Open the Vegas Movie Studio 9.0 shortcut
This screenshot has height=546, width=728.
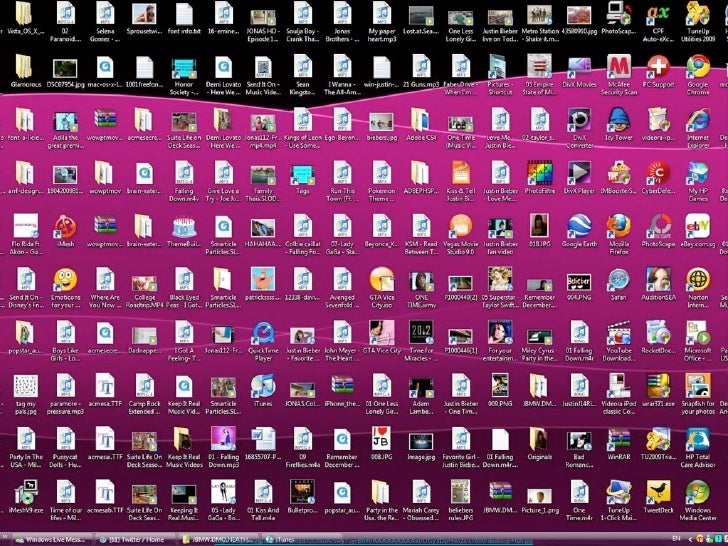click(x=460, y=225)
